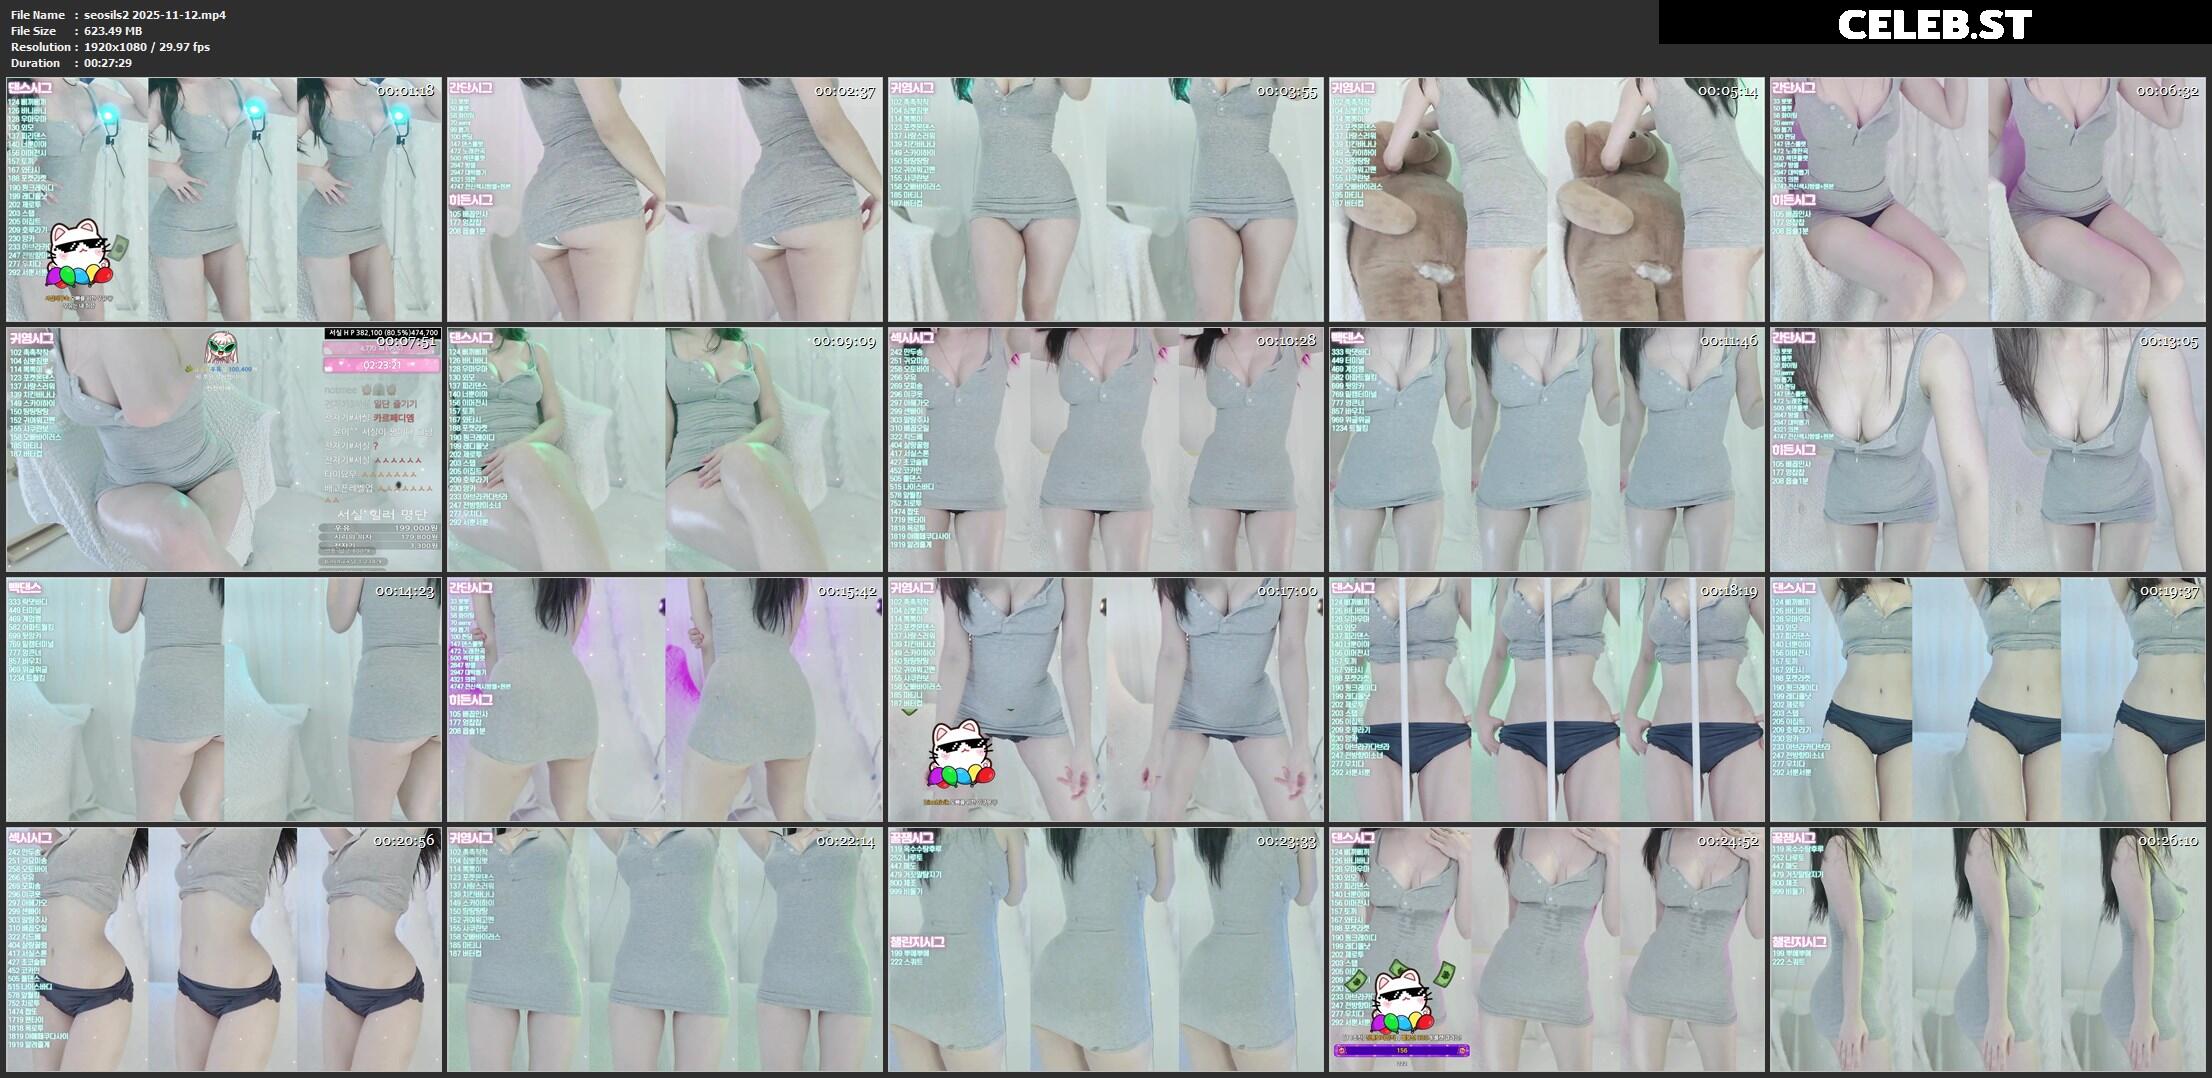Click the preview frame timed 00:07:51
This screenshot has width=2212, height=1078.
pyautogui.click(x=224, y=450)
